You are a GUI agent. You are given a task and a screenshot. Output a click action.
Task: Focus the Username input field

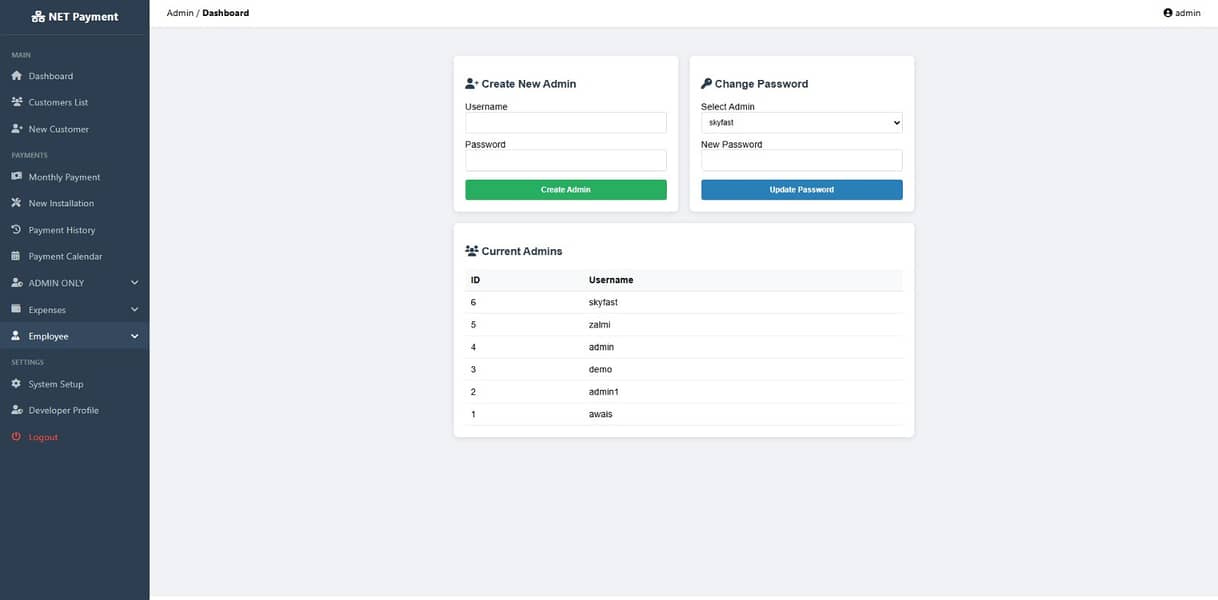[566, 123]
